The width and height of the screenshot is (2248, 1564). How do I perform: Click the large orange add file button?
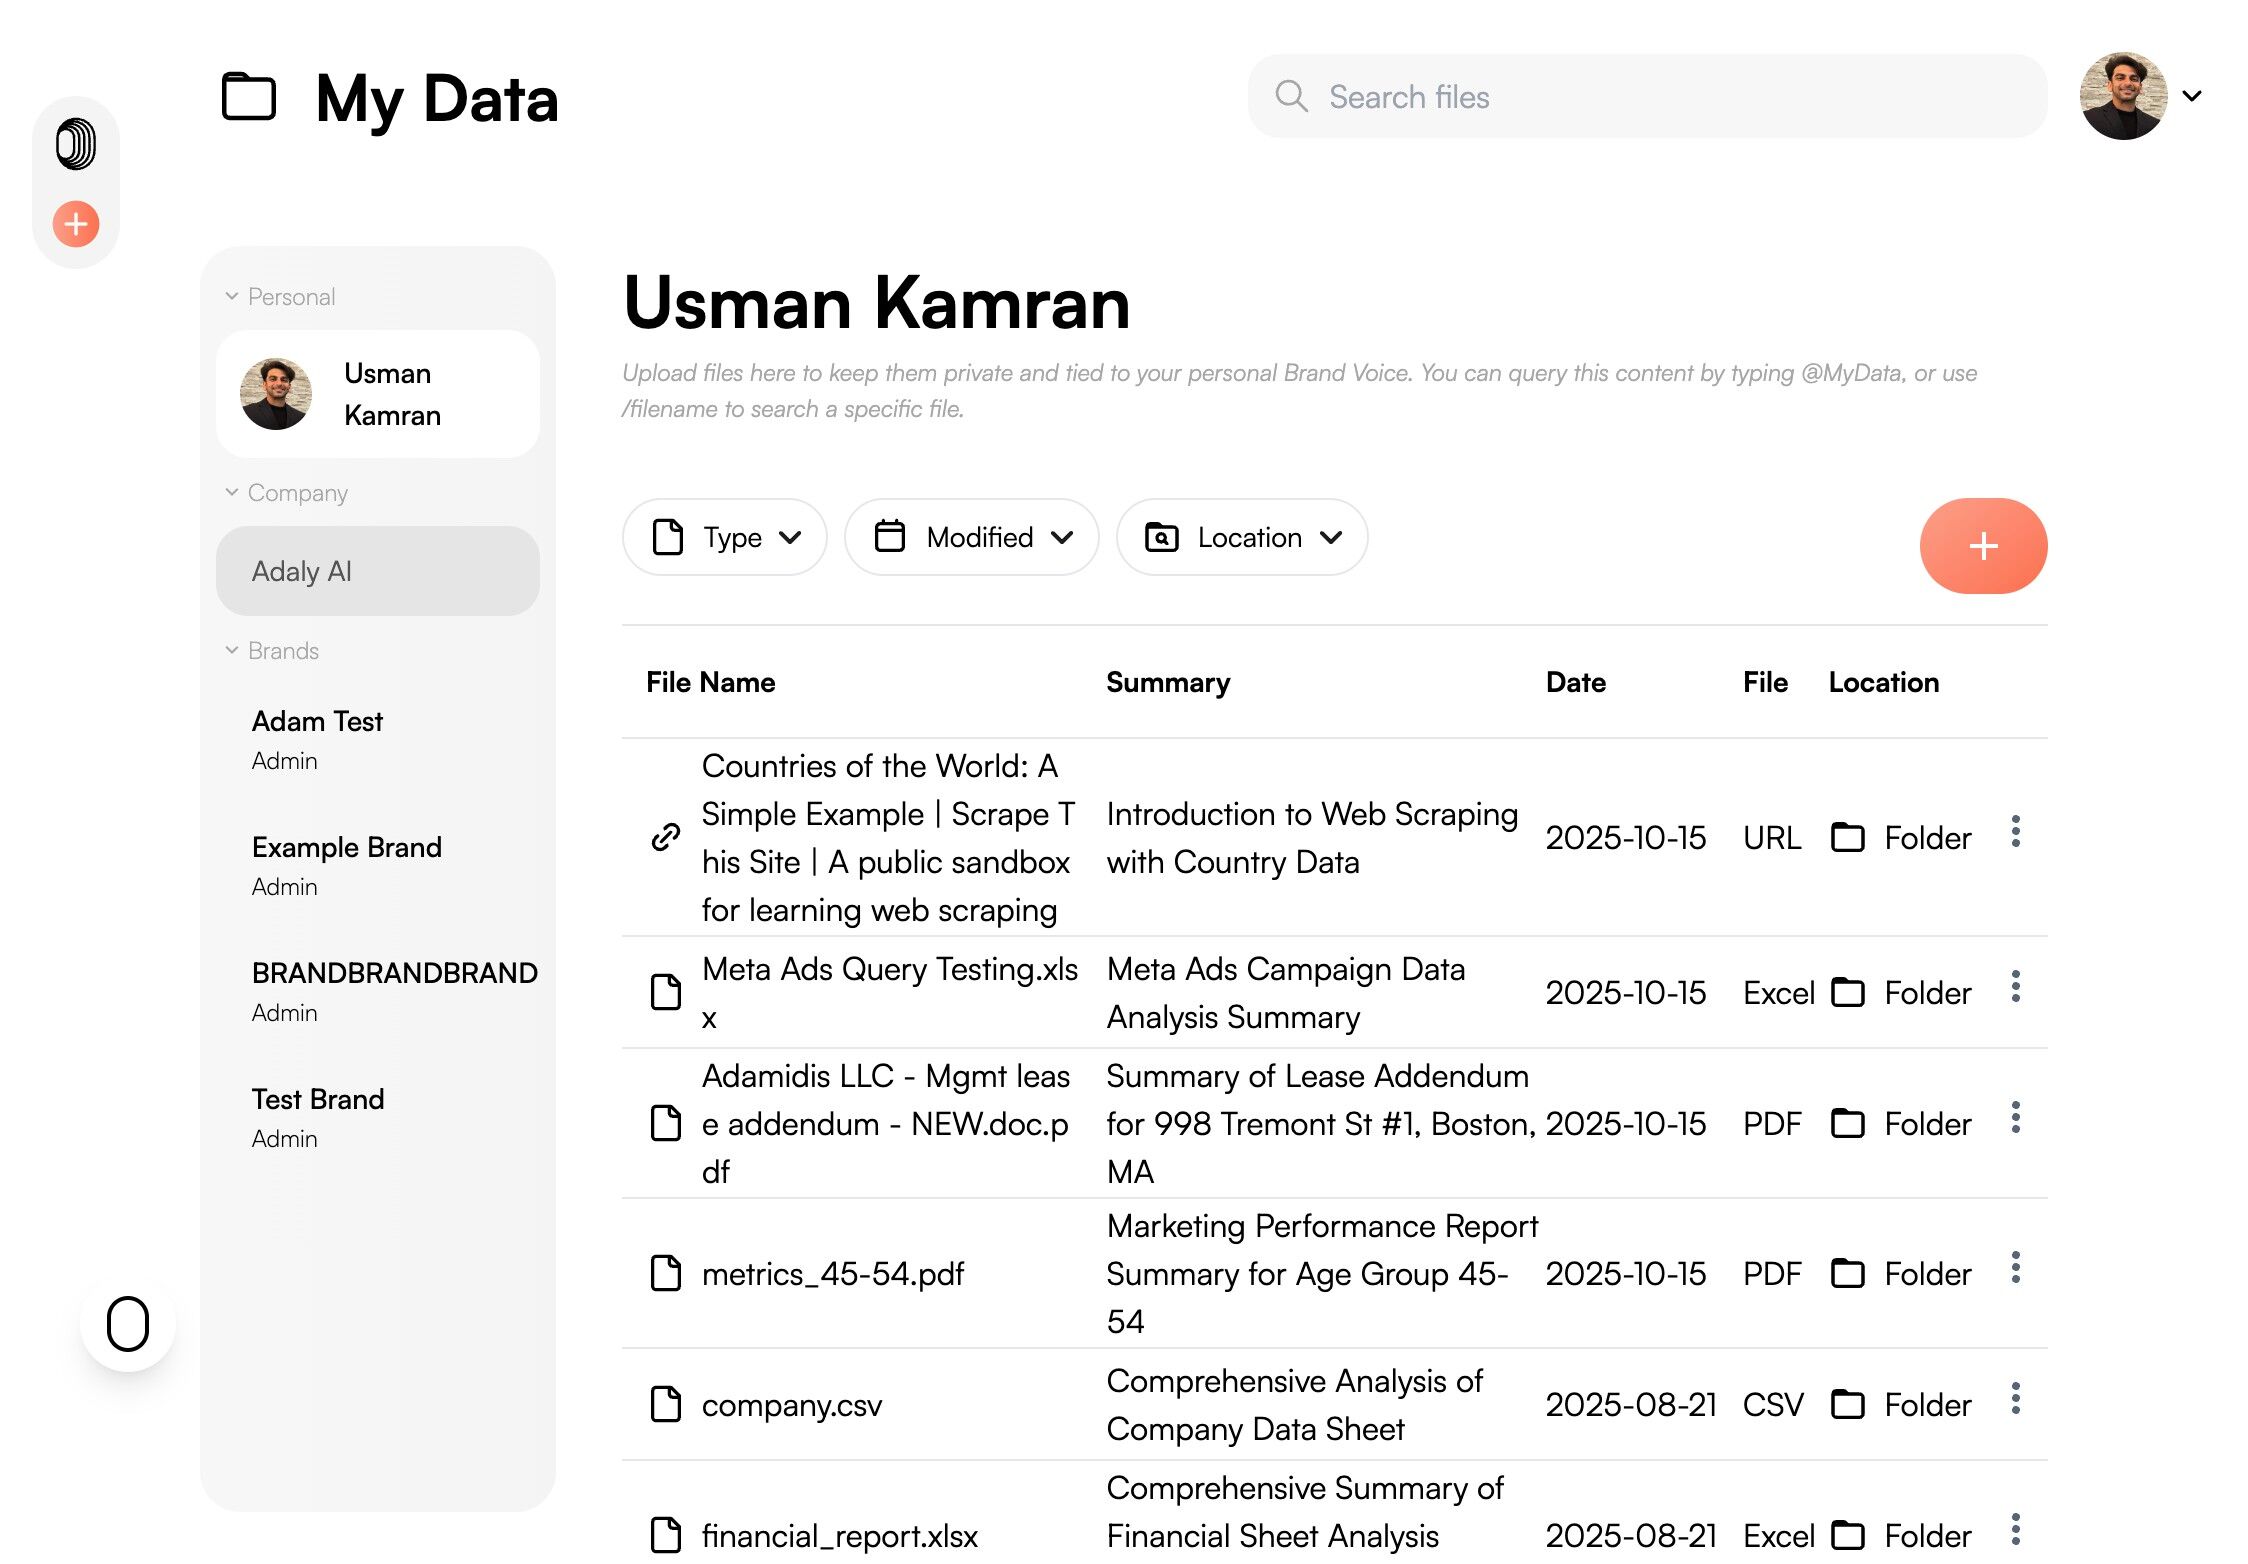coord(1982,546)
